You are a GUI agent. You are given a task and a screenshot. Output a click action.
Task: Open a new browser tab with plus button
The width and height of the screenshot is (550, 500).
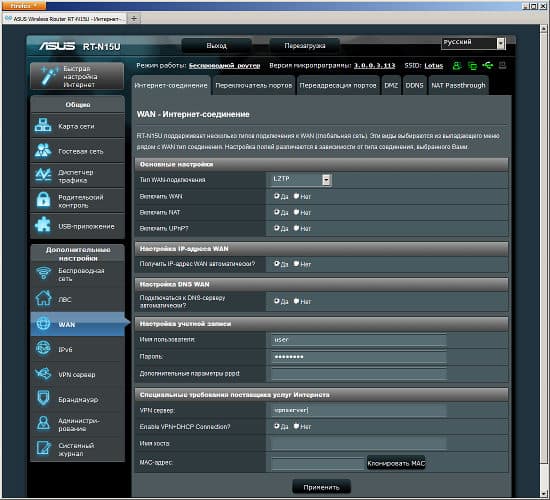tap(134, 18)
